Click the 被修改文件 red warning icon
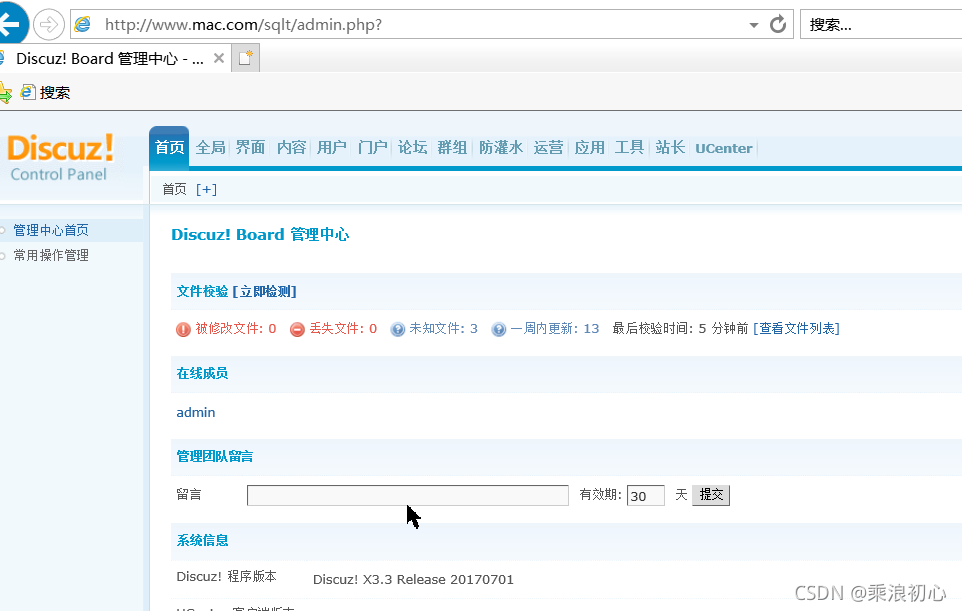The height and width of the screenshot is (611, 962). pyautogui.click(x=183, y=329)
